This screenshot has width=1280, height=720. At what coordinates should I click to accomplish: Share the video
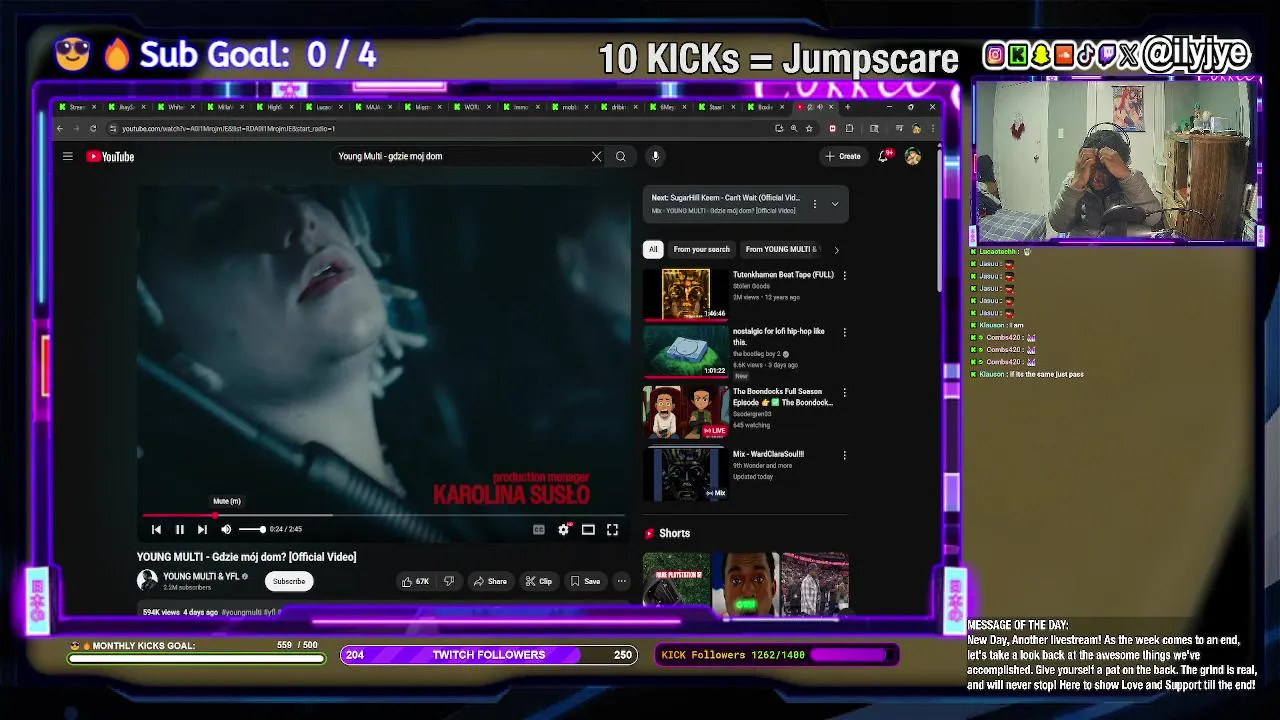[490, 581]
